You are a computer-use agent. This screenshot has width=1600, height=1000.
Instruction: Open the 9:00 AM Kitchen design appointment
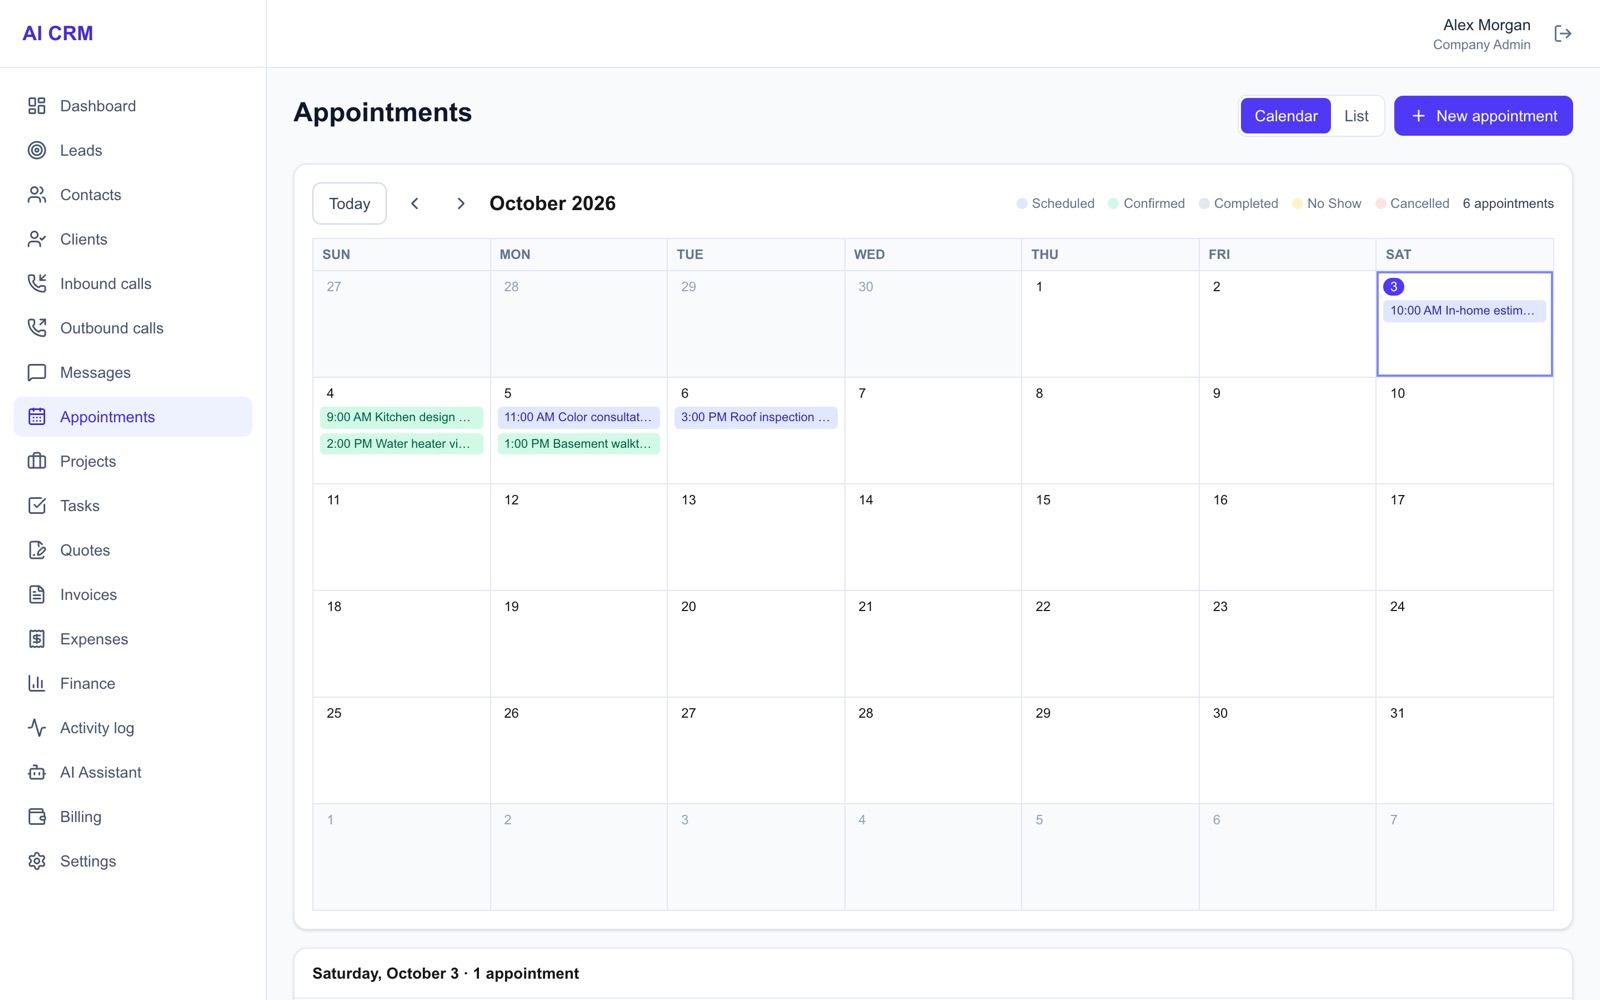(401, 417)
